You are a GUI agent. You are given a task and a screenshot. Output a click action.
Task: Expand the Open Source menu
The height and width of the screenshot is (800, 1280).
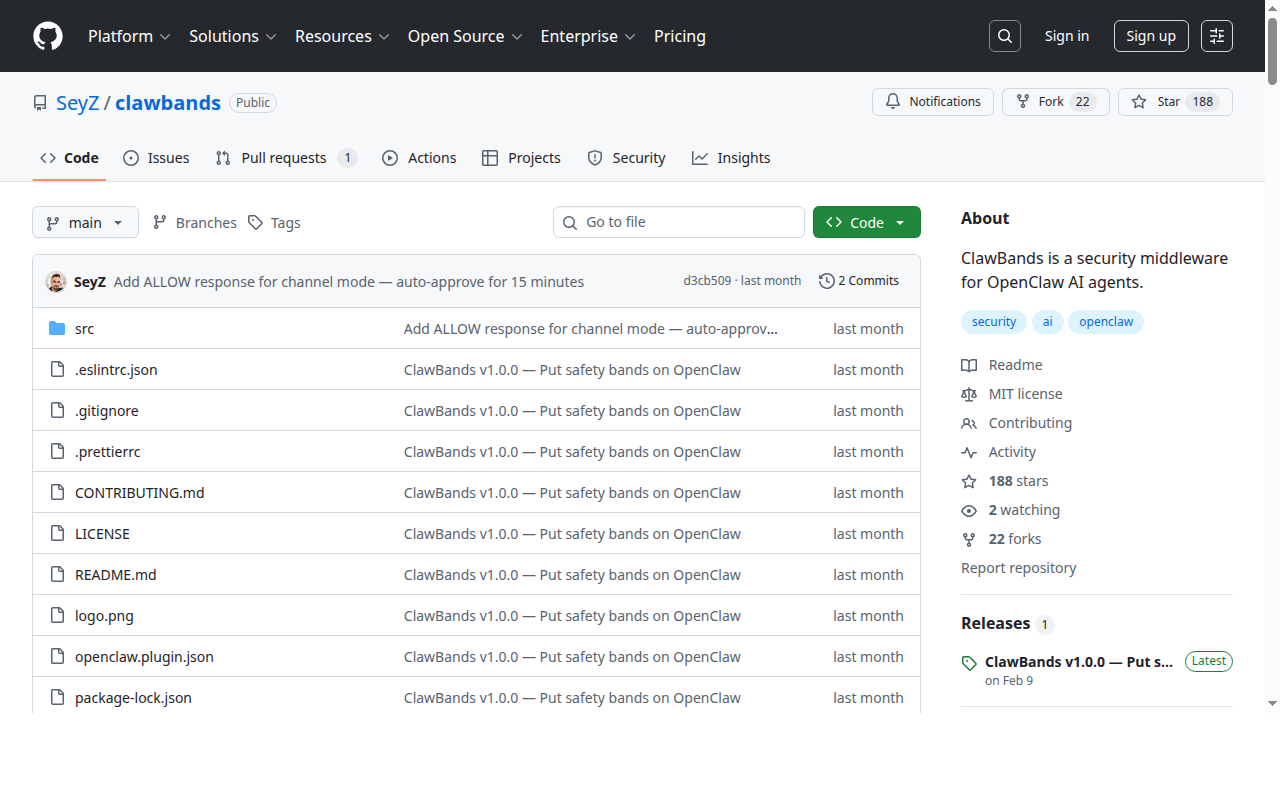(x=465, y=36)
